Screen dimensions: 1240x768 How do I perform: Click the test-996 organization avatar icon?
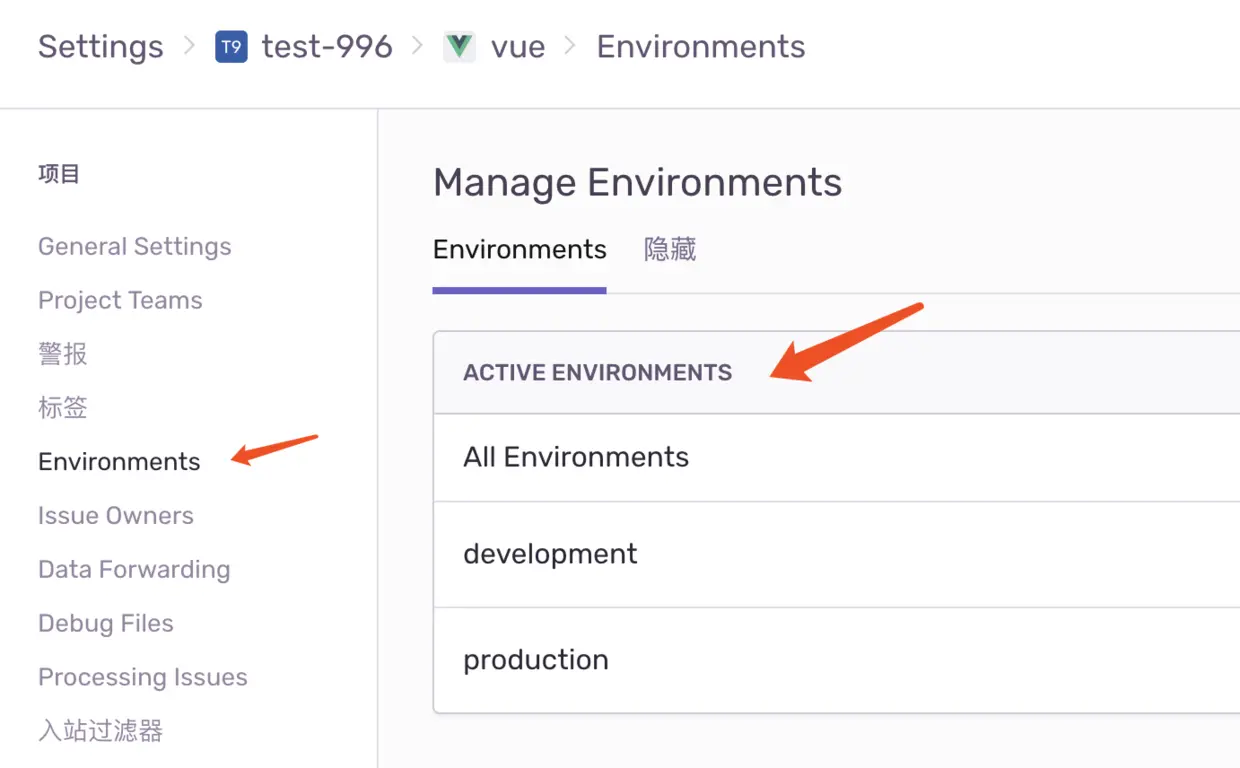tap(231, 47)
